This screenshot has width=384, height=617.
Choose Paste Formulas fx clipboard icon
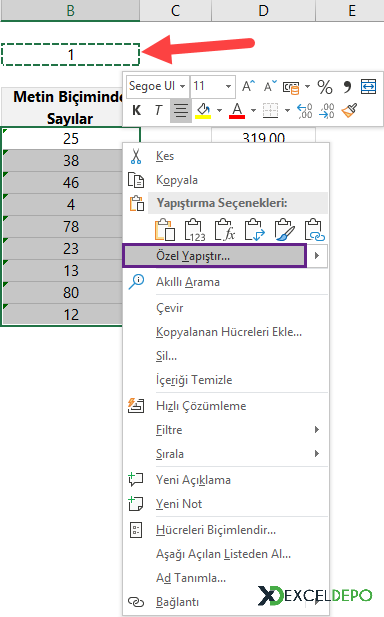[225, 230]
